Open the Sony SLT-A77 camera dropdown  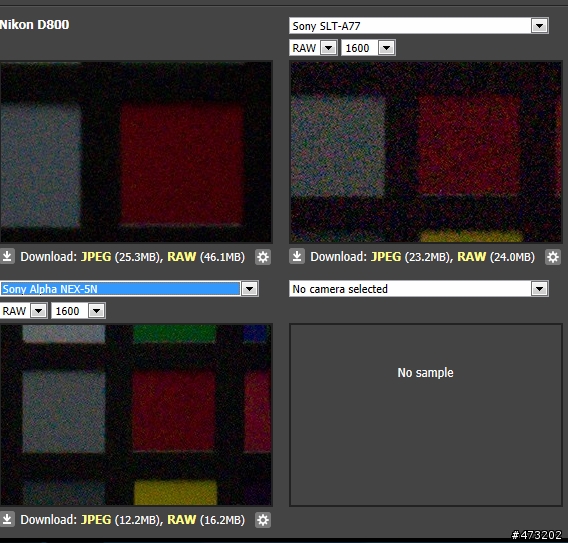tap(419, 26)
